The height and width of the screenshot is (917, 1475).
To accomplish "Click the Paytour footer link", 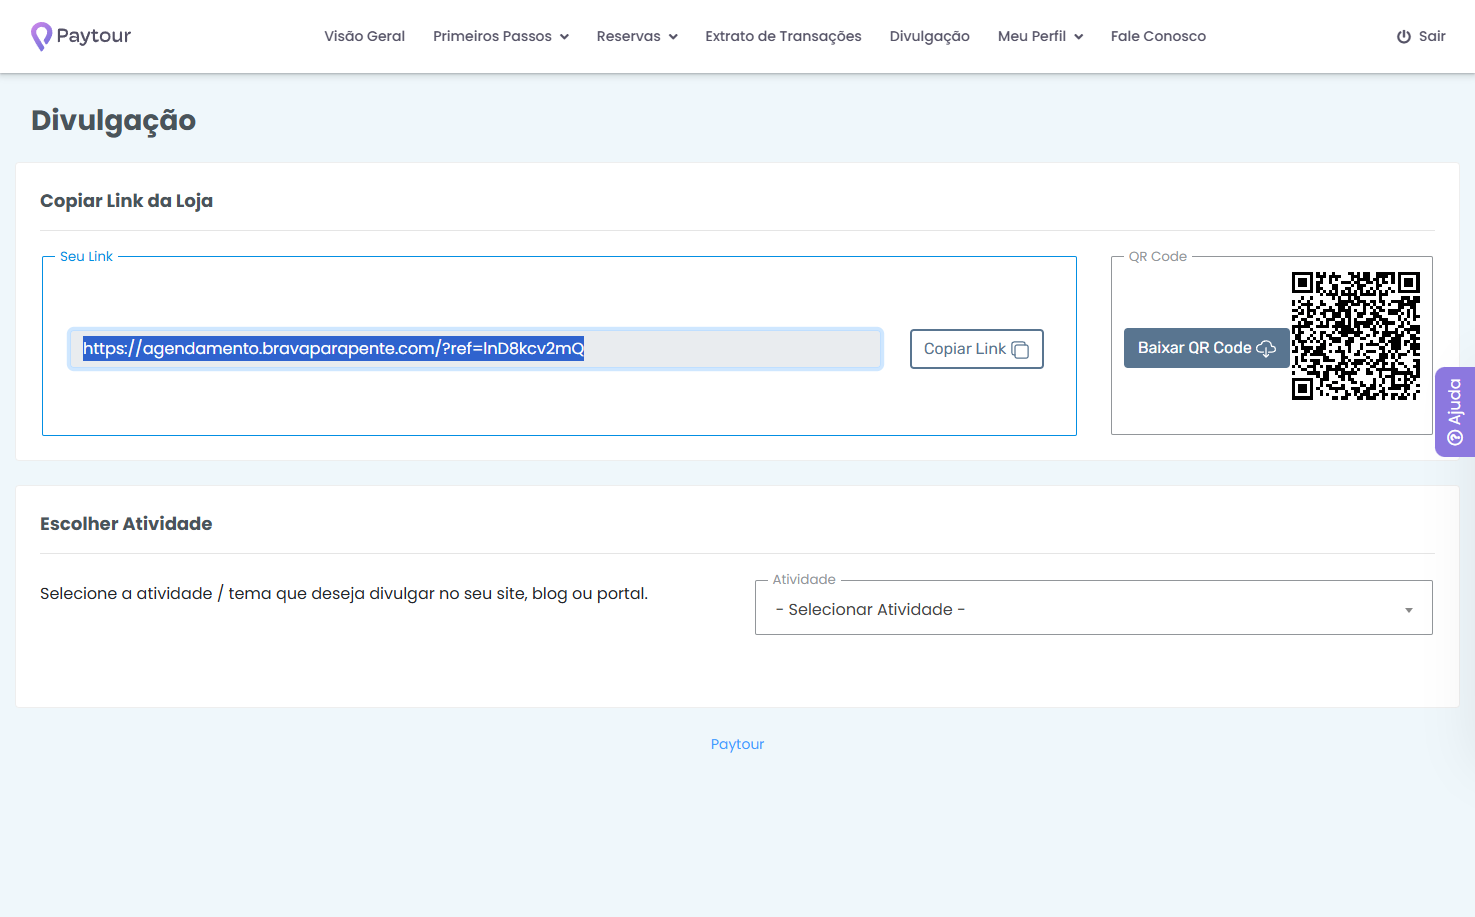I will click(737, 744).
